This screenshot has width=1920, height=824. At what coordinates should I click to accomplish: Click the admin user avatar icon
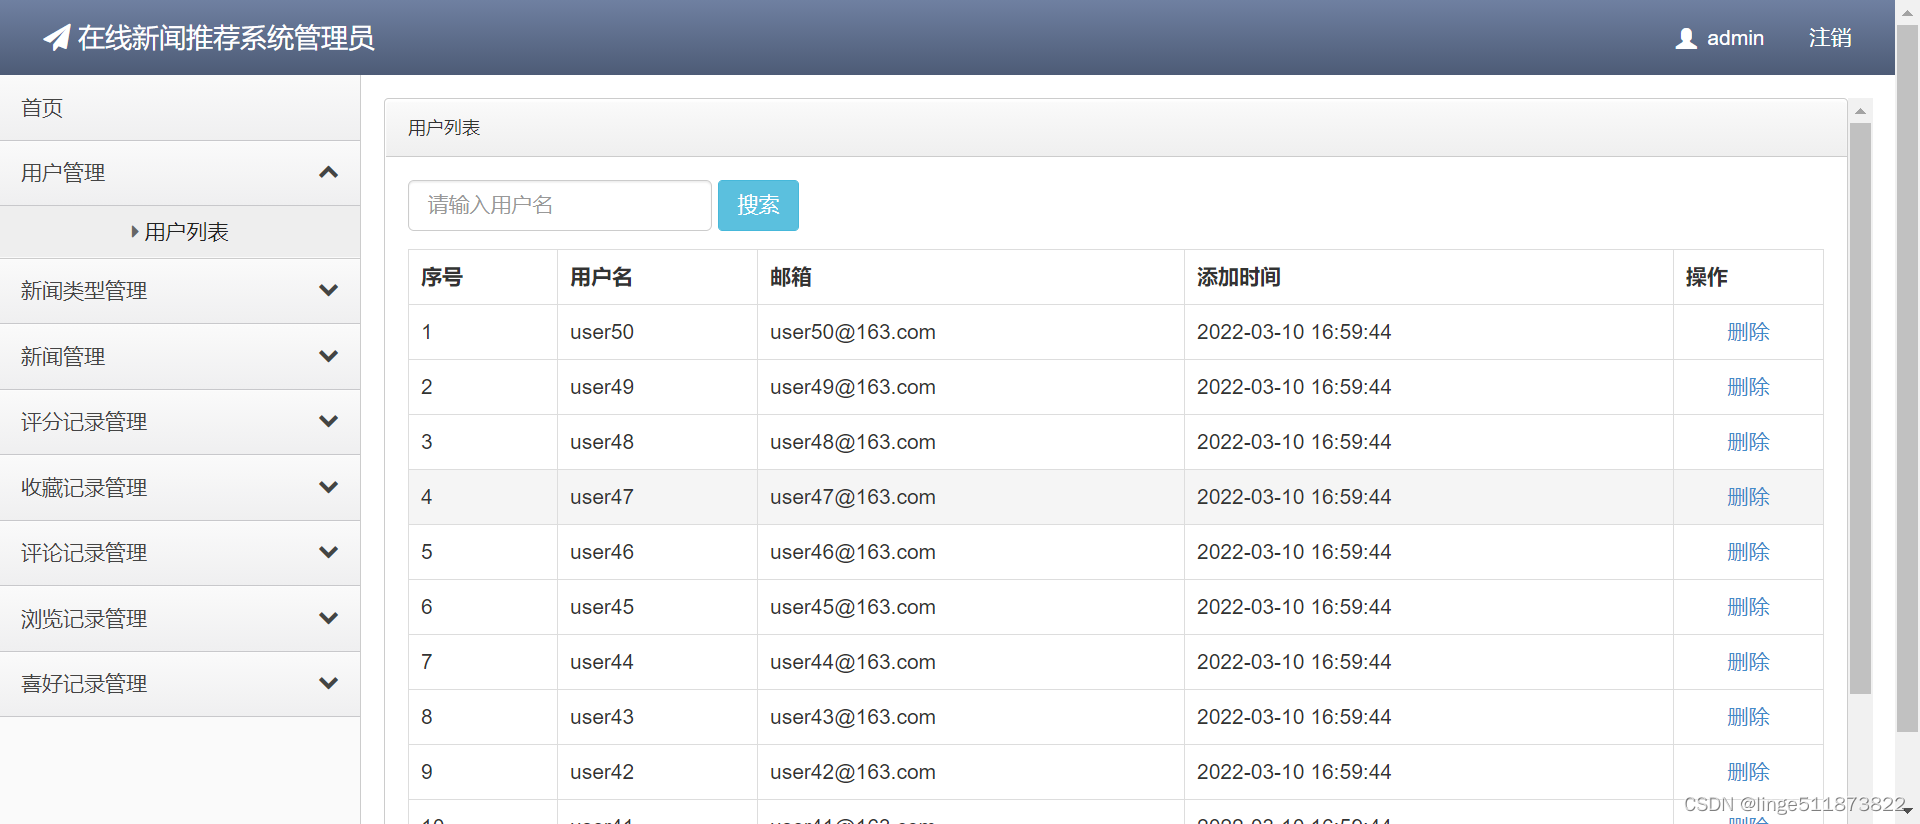[1686, 38]
